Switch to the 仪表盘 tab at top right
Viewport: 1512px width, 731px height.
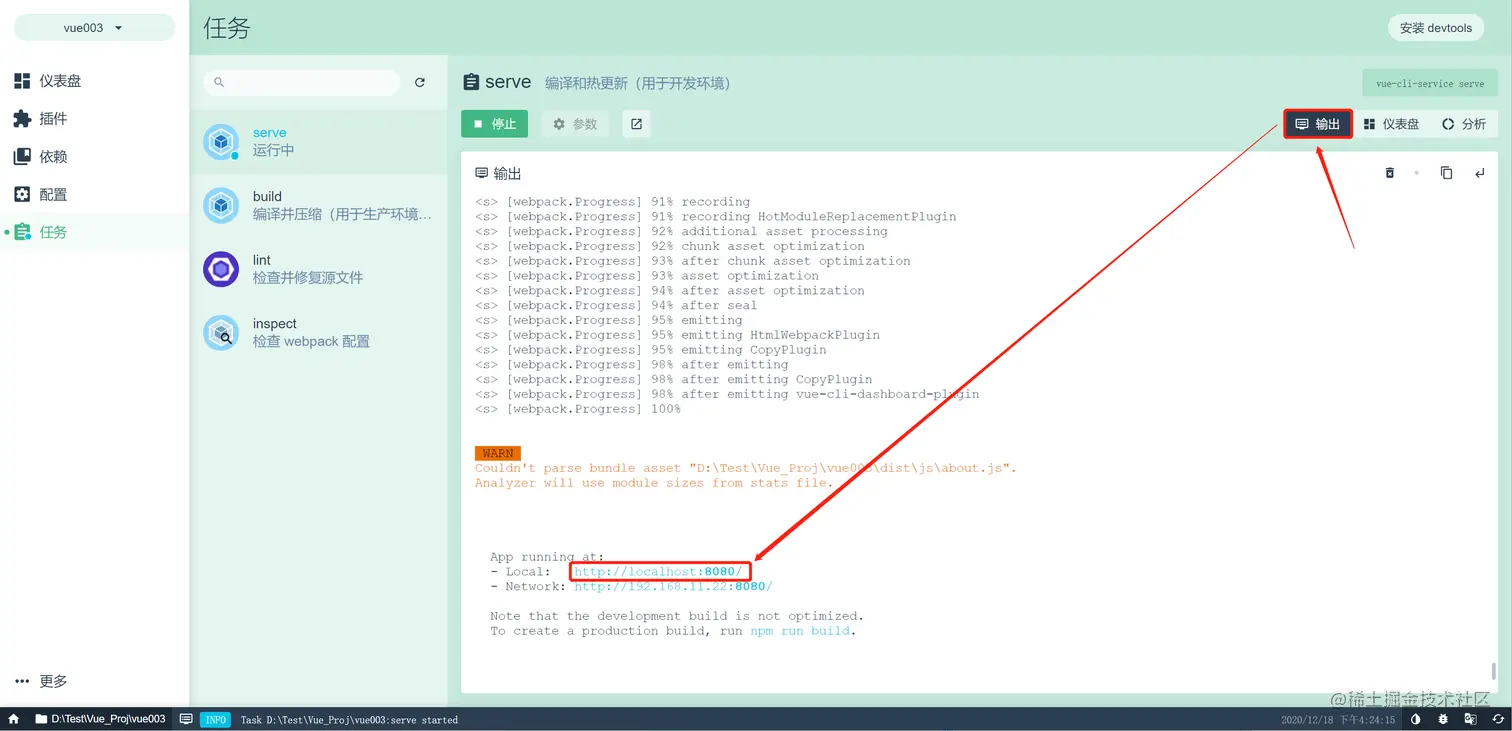[1391, 124]
